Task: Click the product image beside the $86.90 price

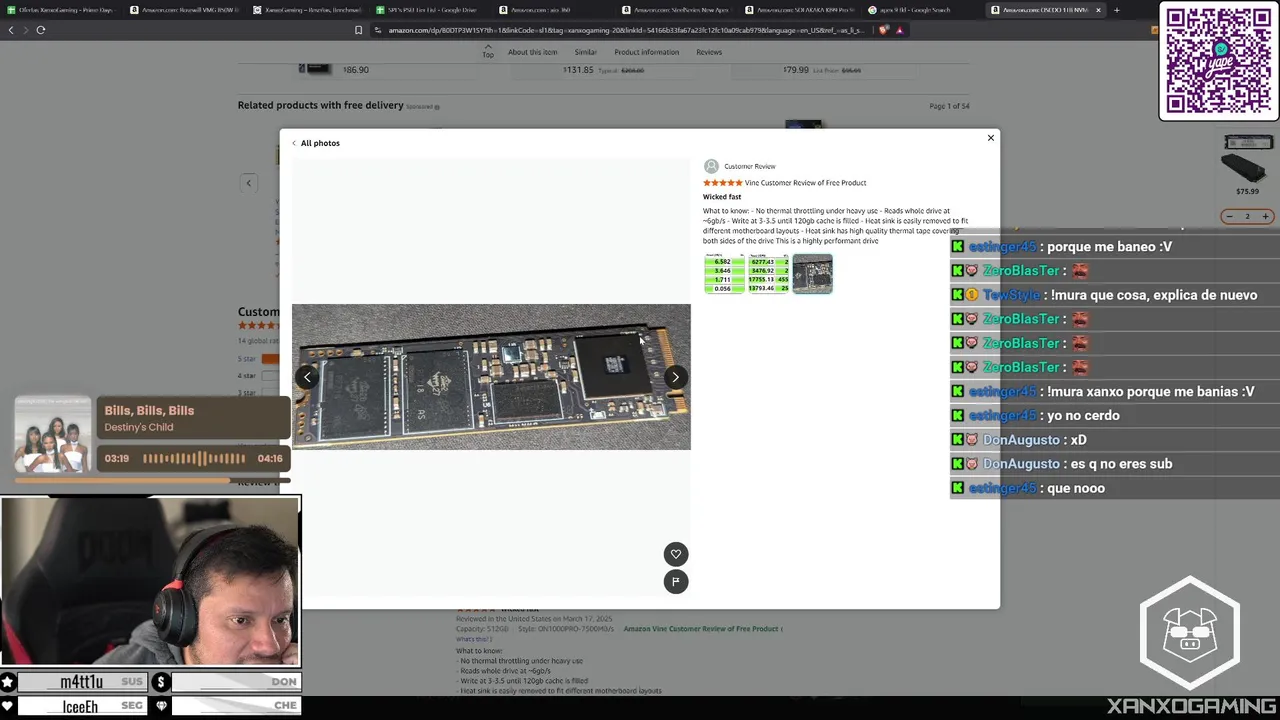Action: pos(314,68)
